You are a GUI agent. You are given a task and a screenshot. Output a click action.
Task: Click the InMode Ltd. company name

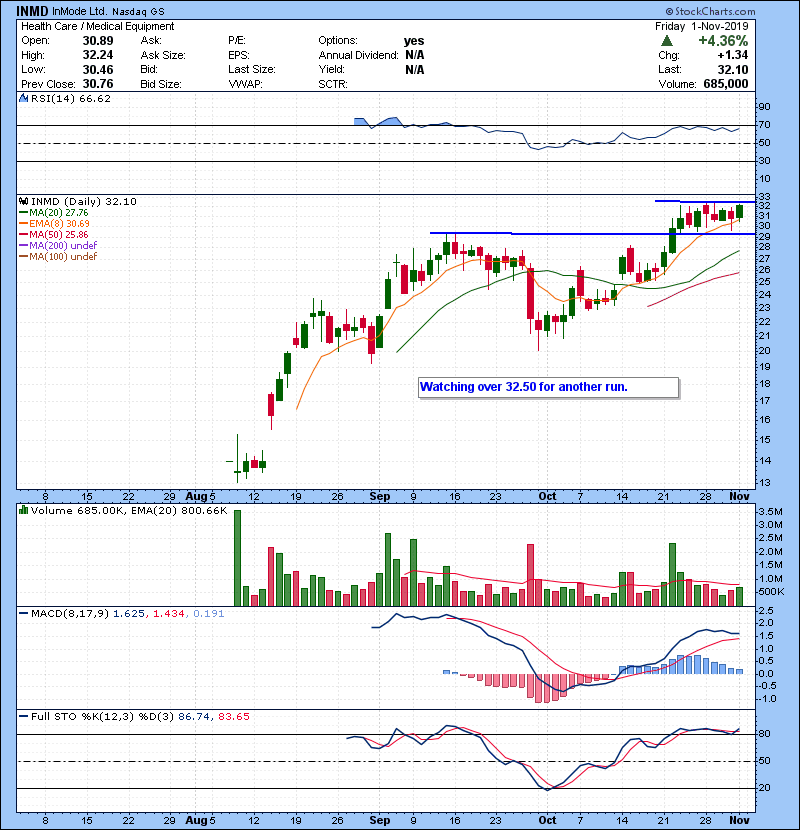80,11
